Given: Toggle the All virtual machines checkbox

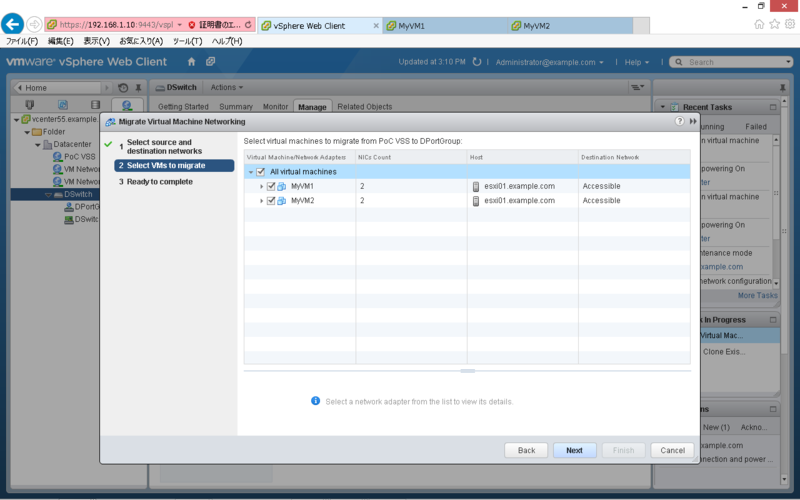Looking at the screenshot, I should [x=260, y=172].
